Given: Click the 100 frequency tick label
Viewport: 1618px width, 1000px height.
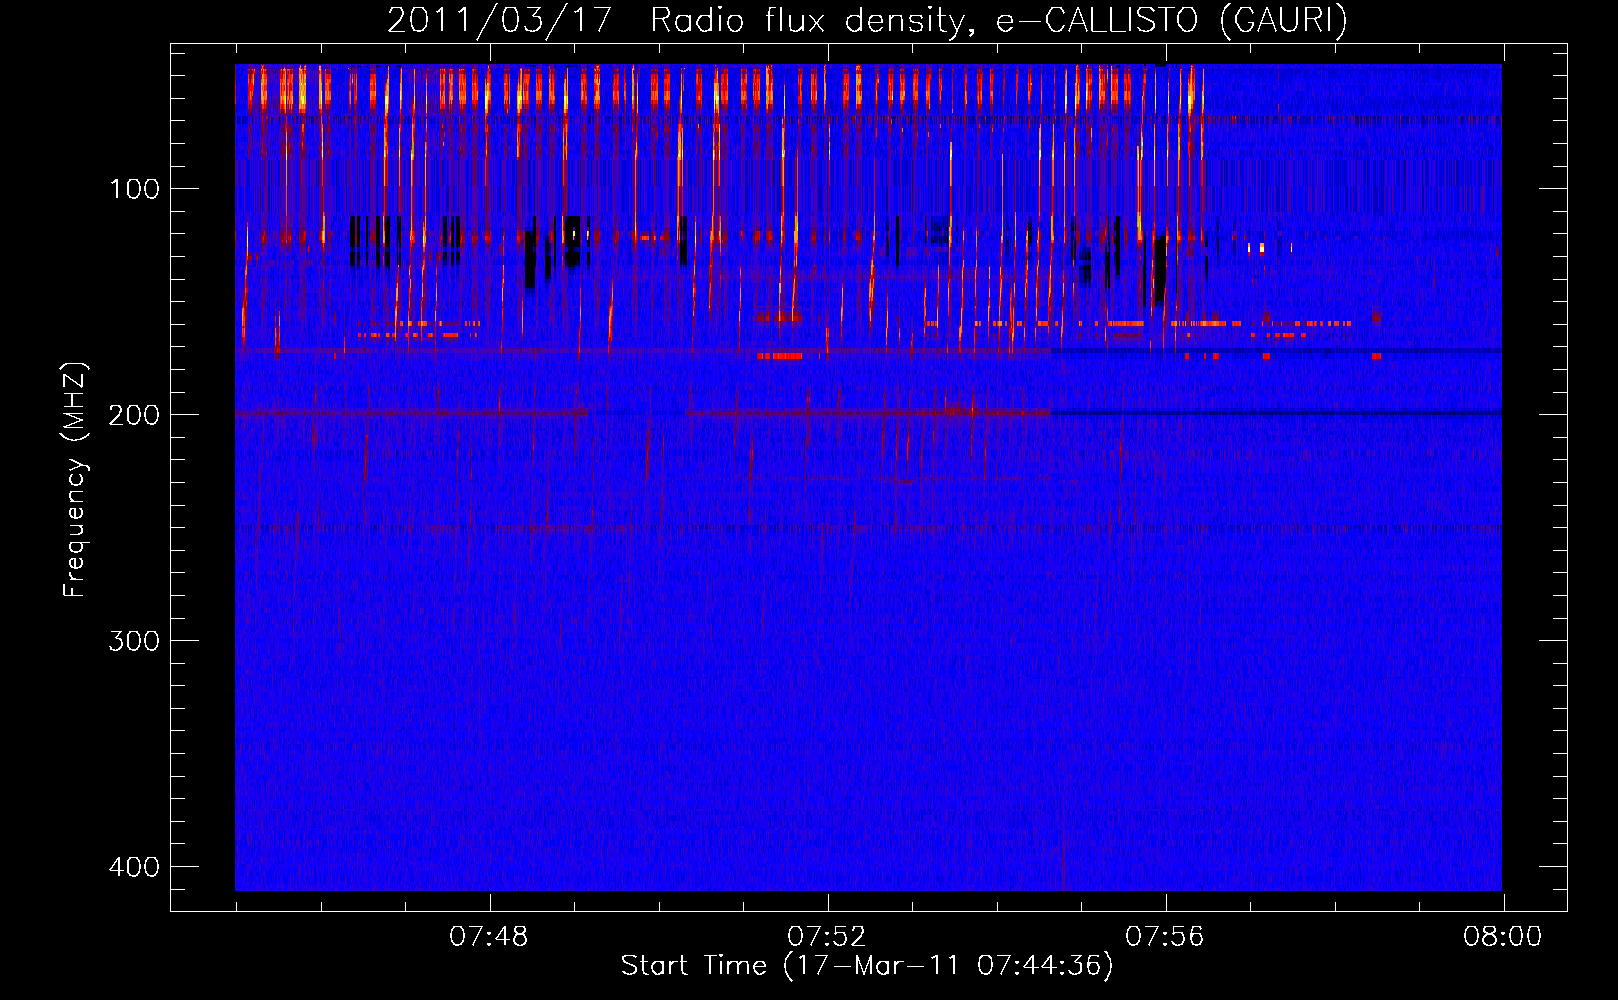Looking at the screenshot, I should [x=134, y=189].
